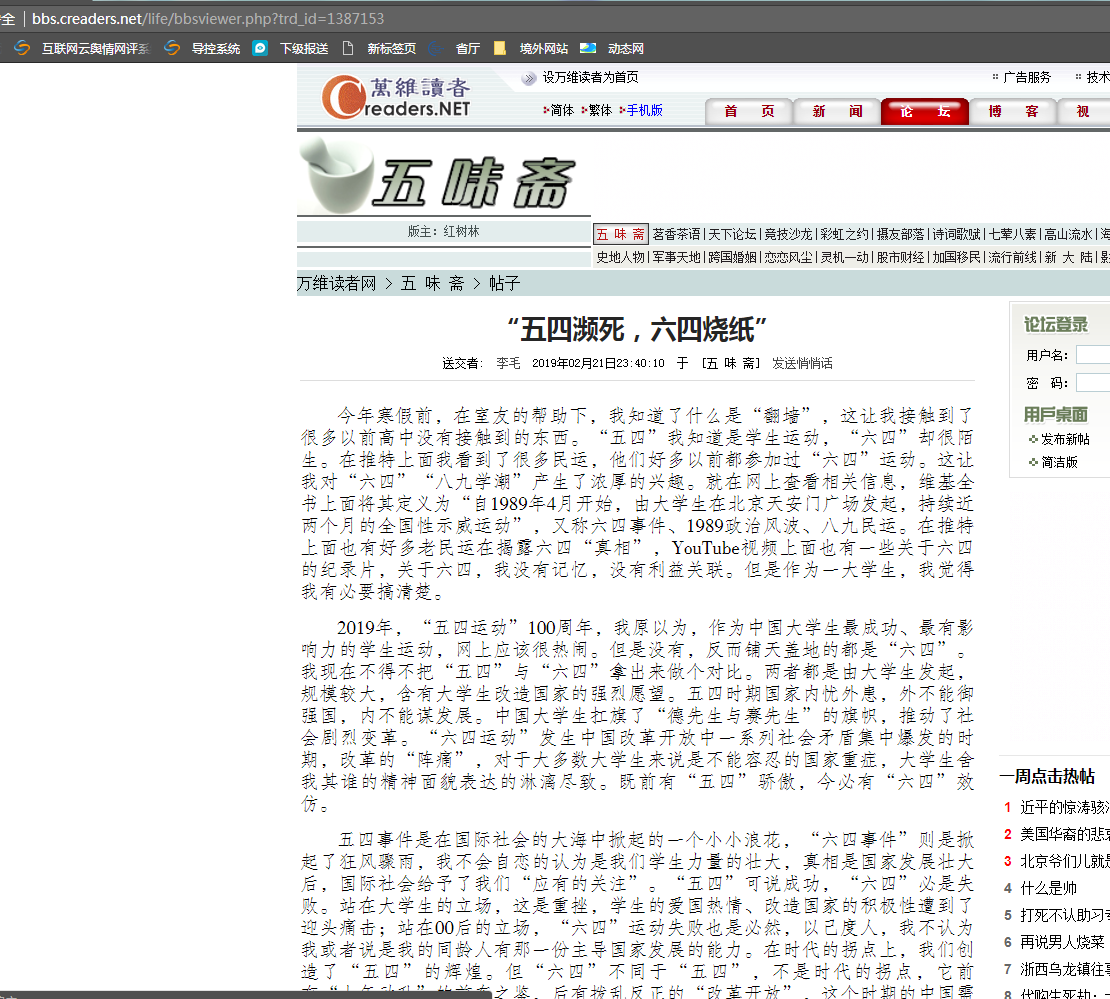Open the 竞技沙龙 forum link
Screen dimensions: 1110x999
coord(788,234)
